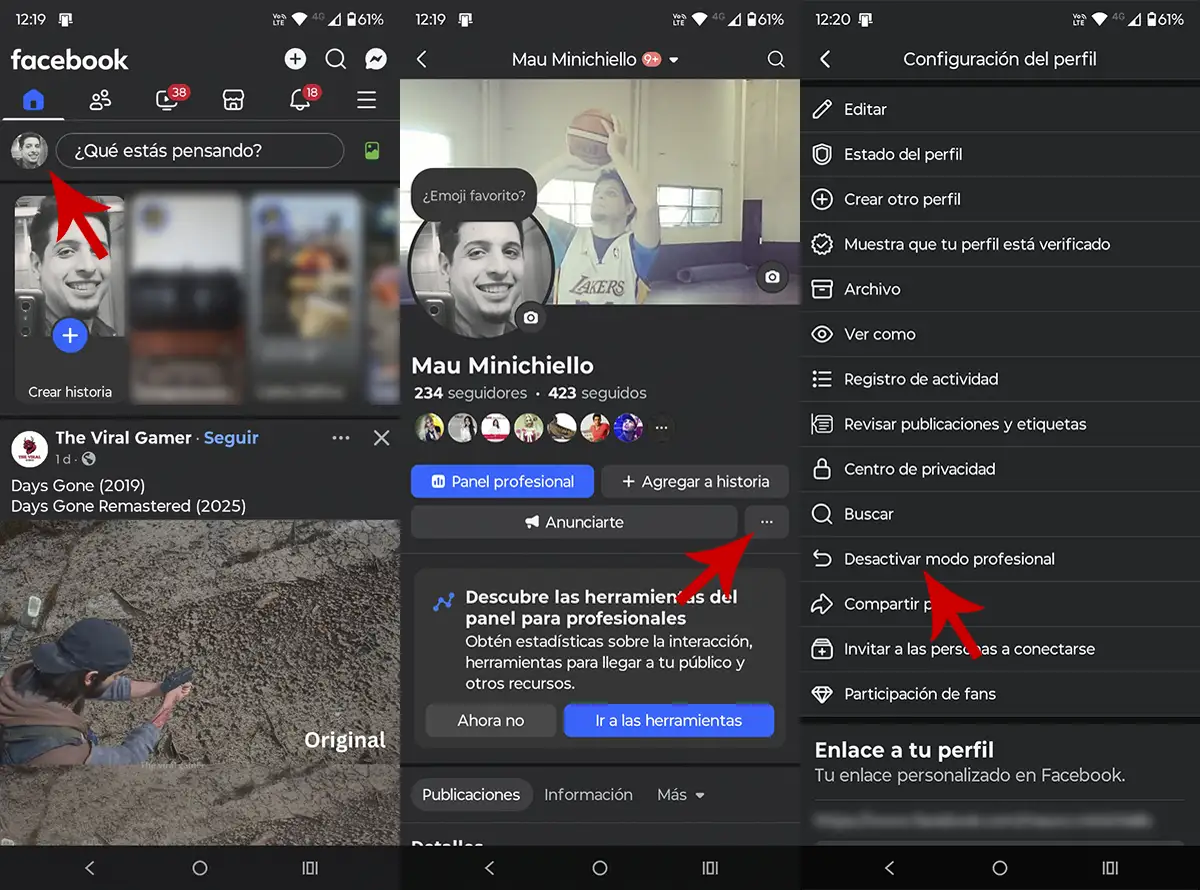Switch to the Información tab
The image size is (1200, 890).
point(588,795)
